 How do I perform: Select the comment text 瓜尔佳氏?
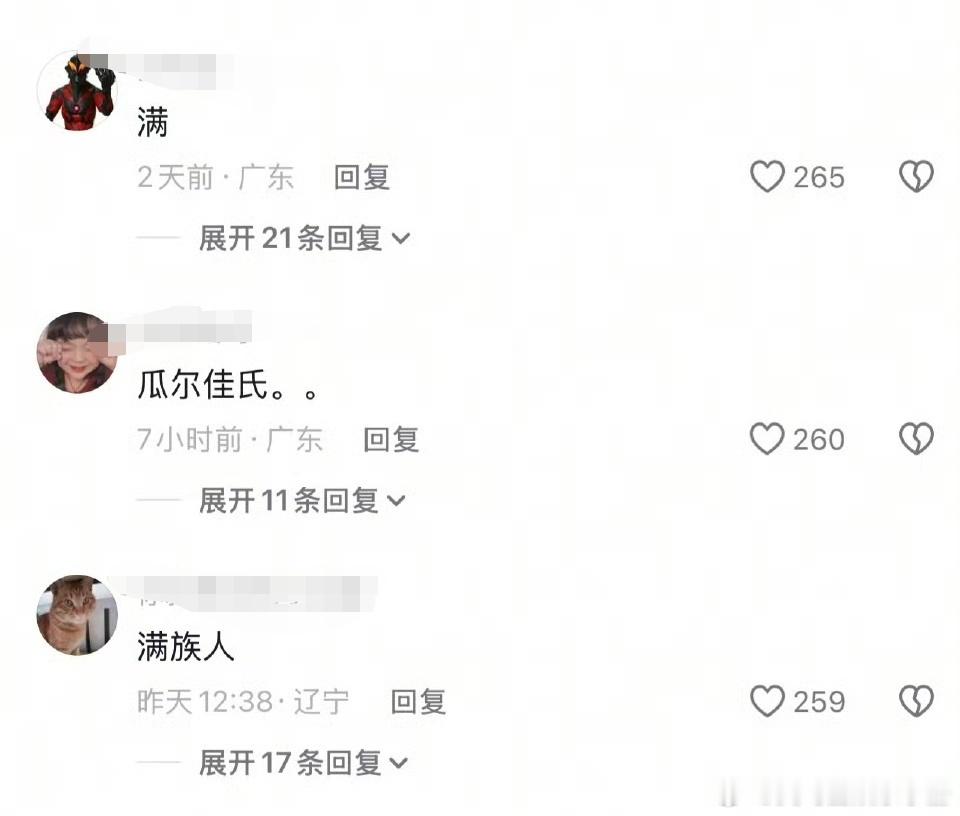pos(203,385)
